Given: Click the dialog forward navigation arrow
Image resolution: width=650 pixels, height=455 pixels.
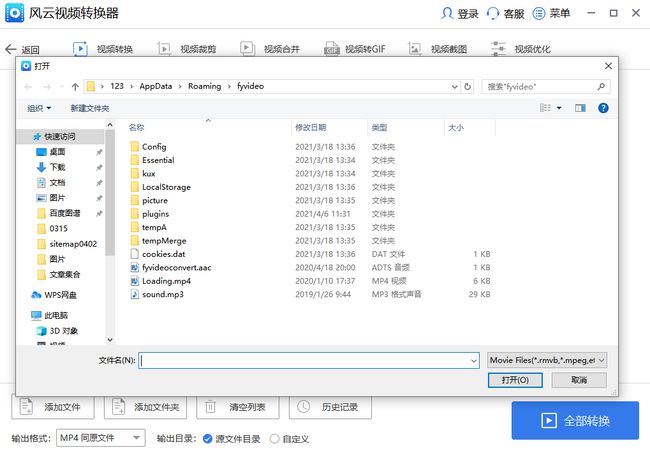Looking at the screenshot, I should tap(47, 87).
